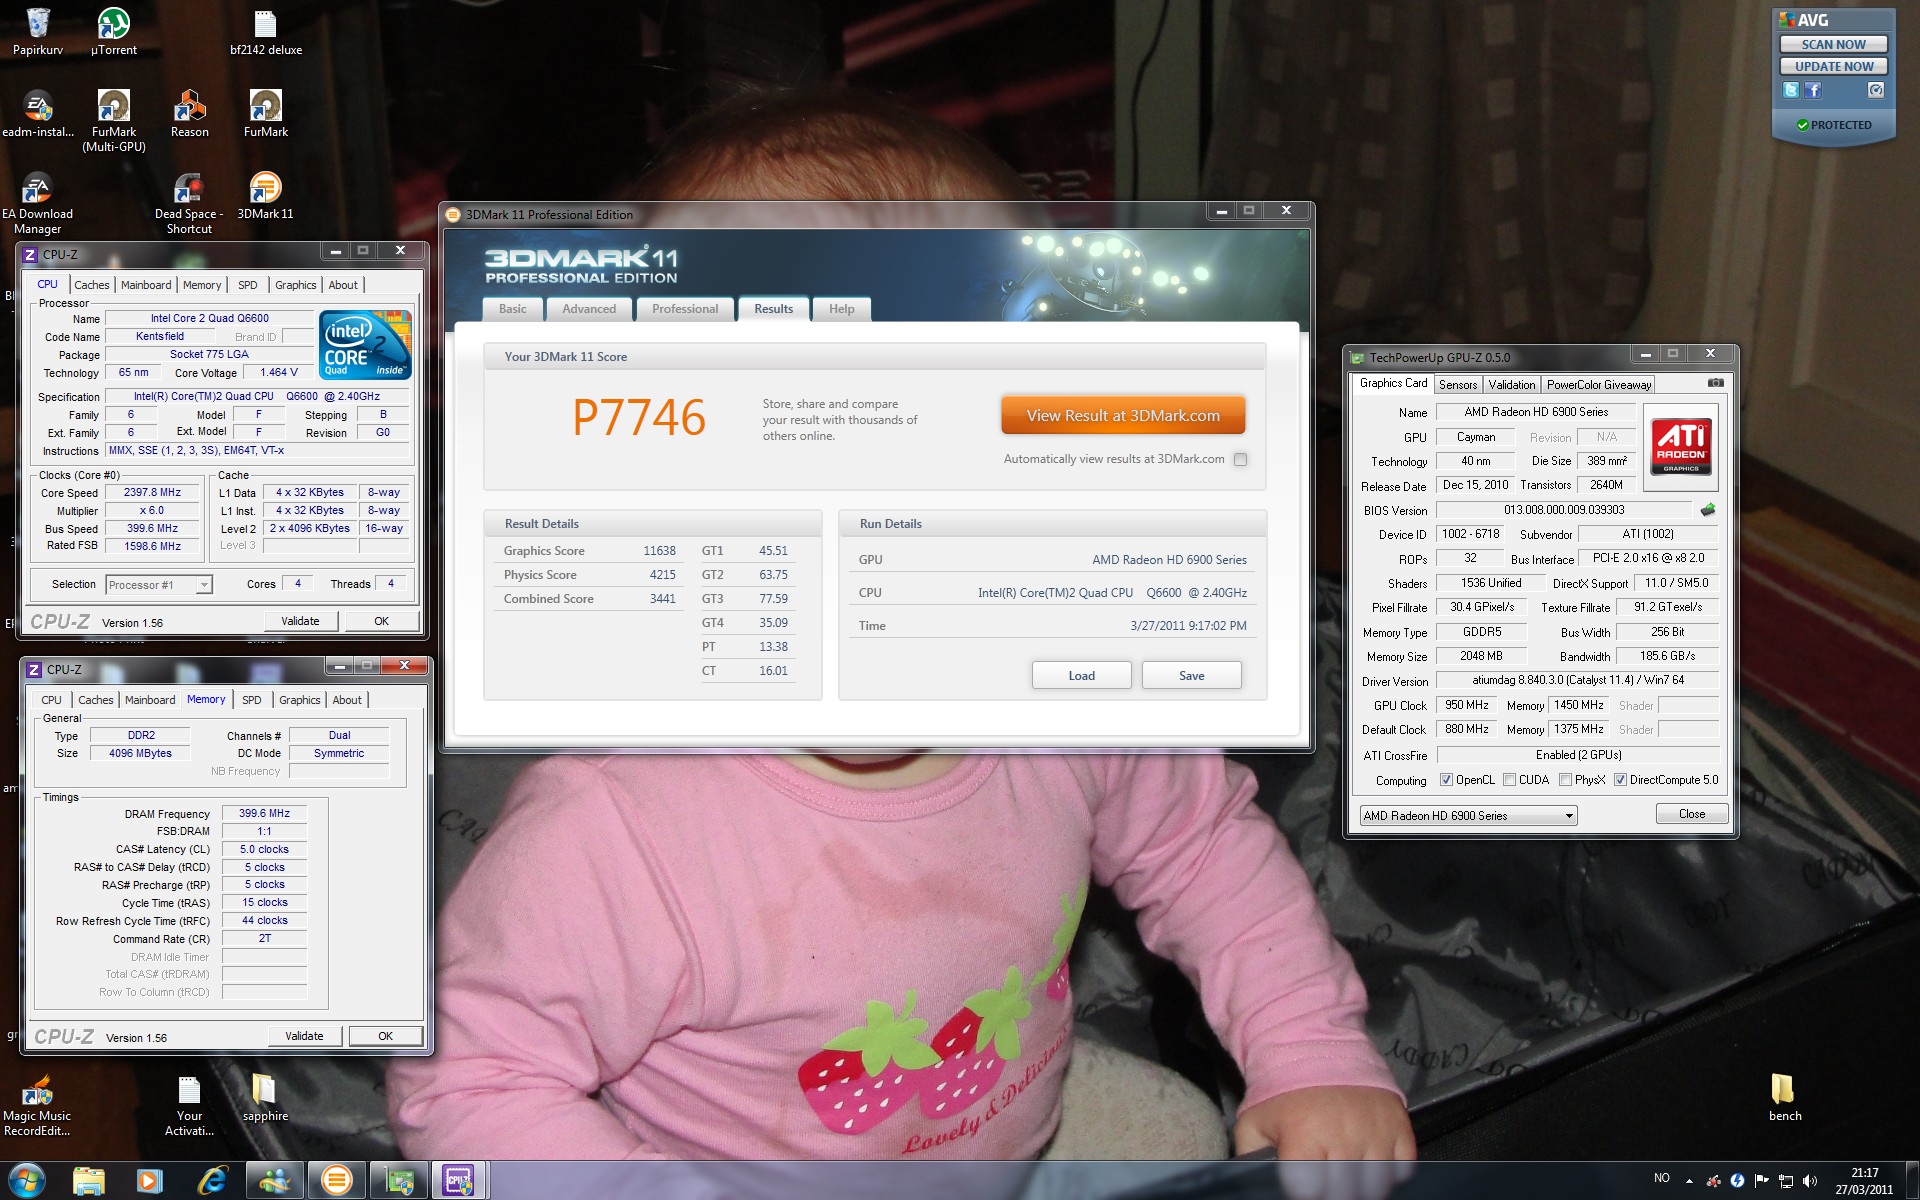Open the Action Center flag tray icon
Screen dimensions: 1920x1200
[x=1761, y=1181]
